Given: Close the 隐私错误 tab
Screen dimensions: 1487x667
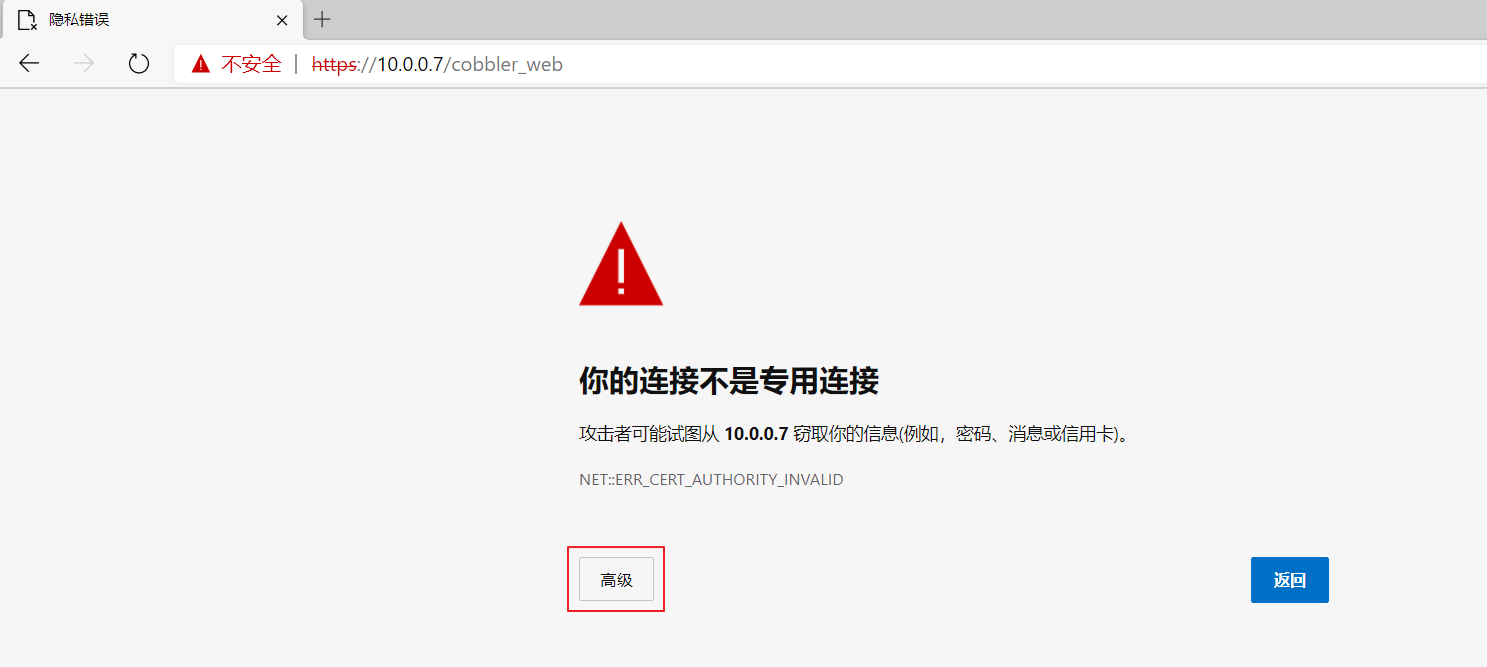Looking at the screenshot, I should tap(282, 20).
